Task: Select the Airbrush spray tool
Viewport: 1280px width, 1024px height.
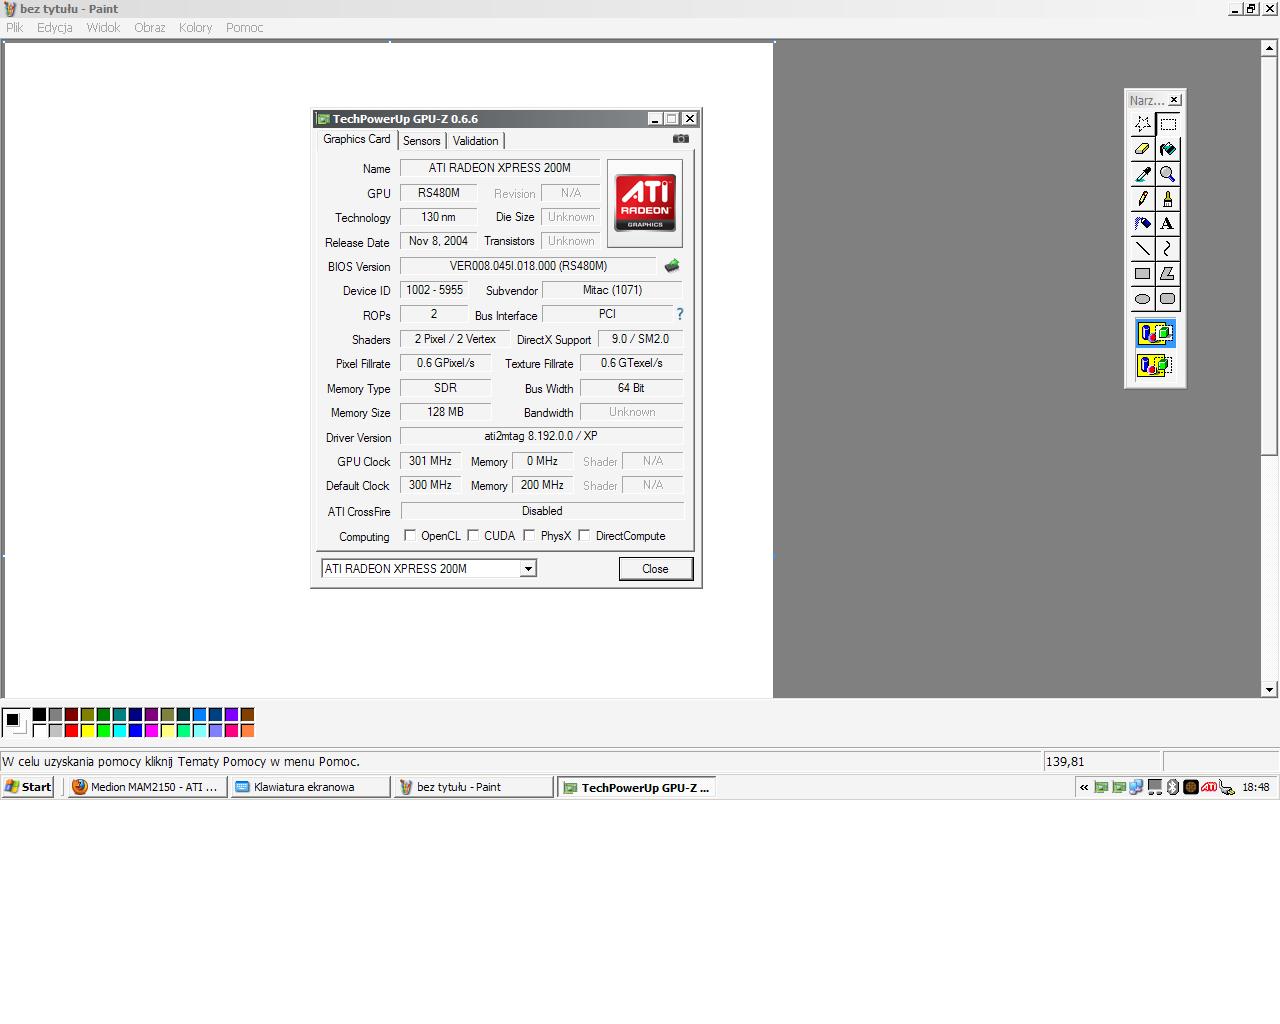Action: (1143, 224)
